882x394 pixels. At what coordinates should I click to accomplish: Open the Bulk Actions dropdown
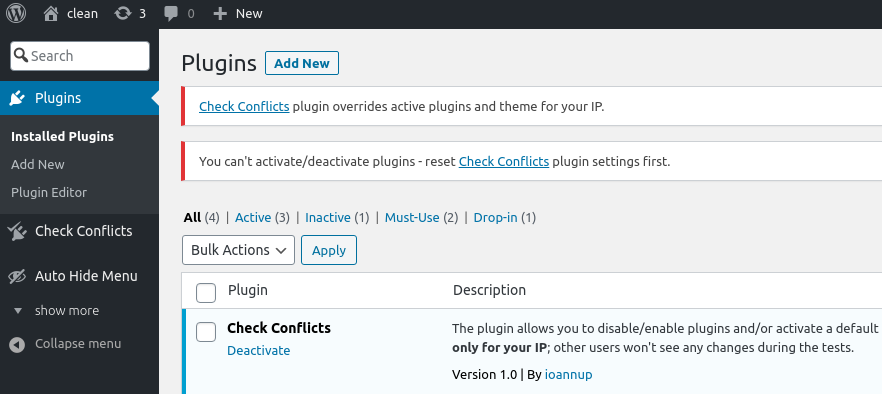click(238, 250)
